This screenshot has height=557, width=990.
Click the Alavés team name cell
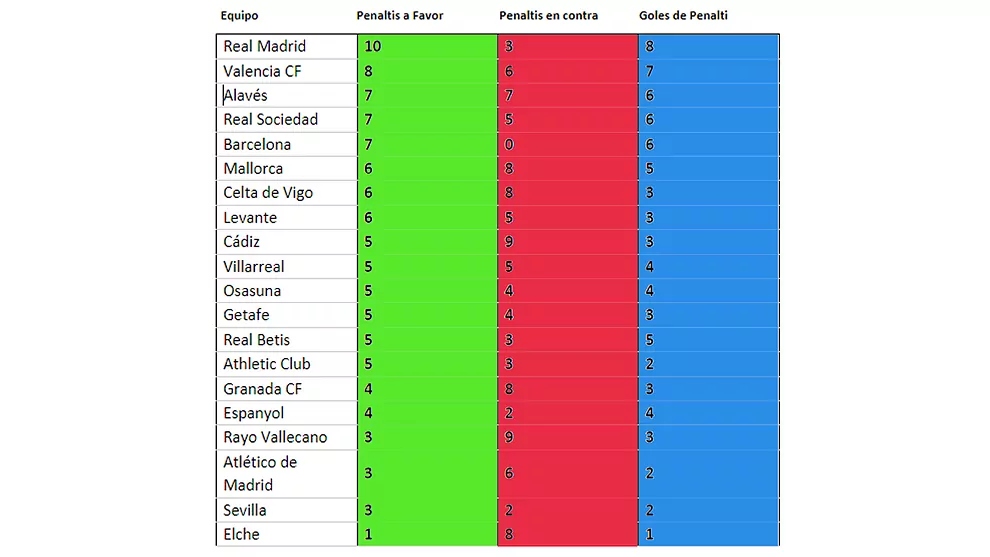pos(286,96)
